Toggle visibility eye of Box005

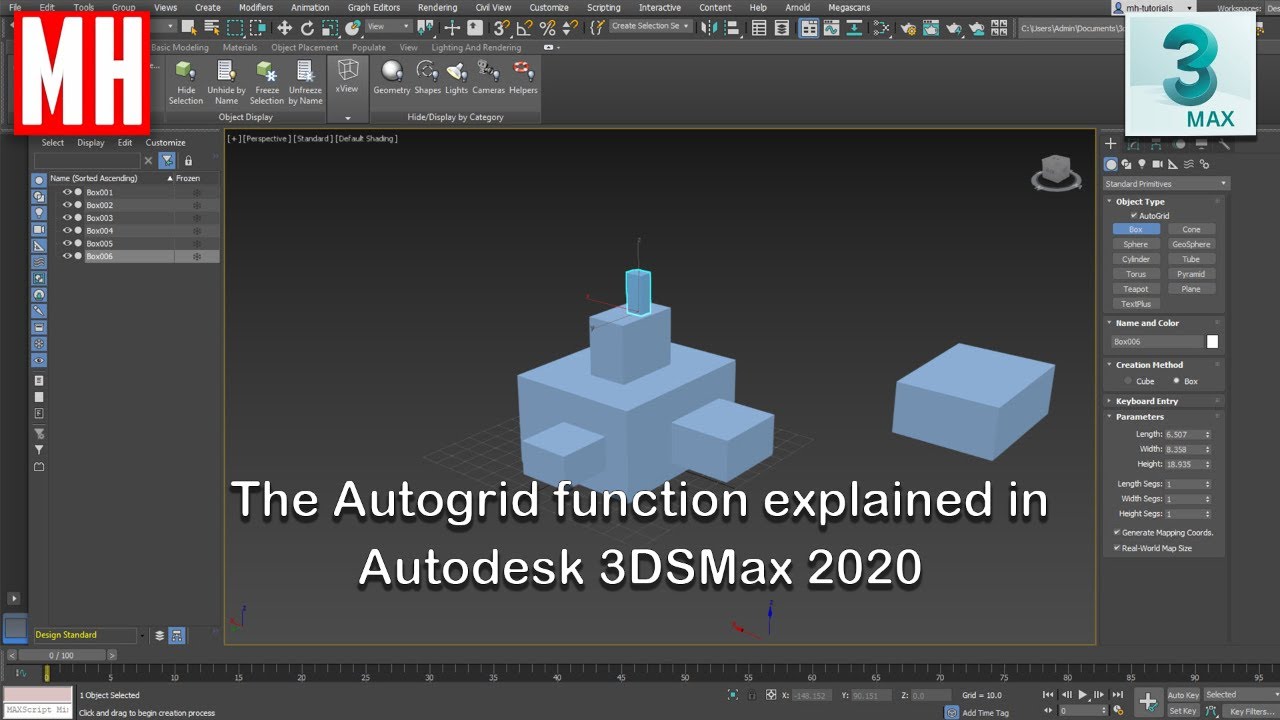click(x=67, y=243)
